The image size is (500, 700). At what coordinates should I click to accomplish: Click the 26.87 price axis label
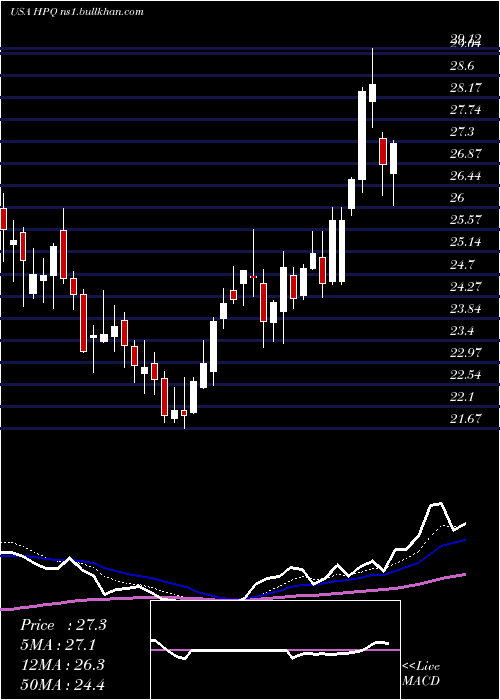pyautogui.click(x=466, y=154)
